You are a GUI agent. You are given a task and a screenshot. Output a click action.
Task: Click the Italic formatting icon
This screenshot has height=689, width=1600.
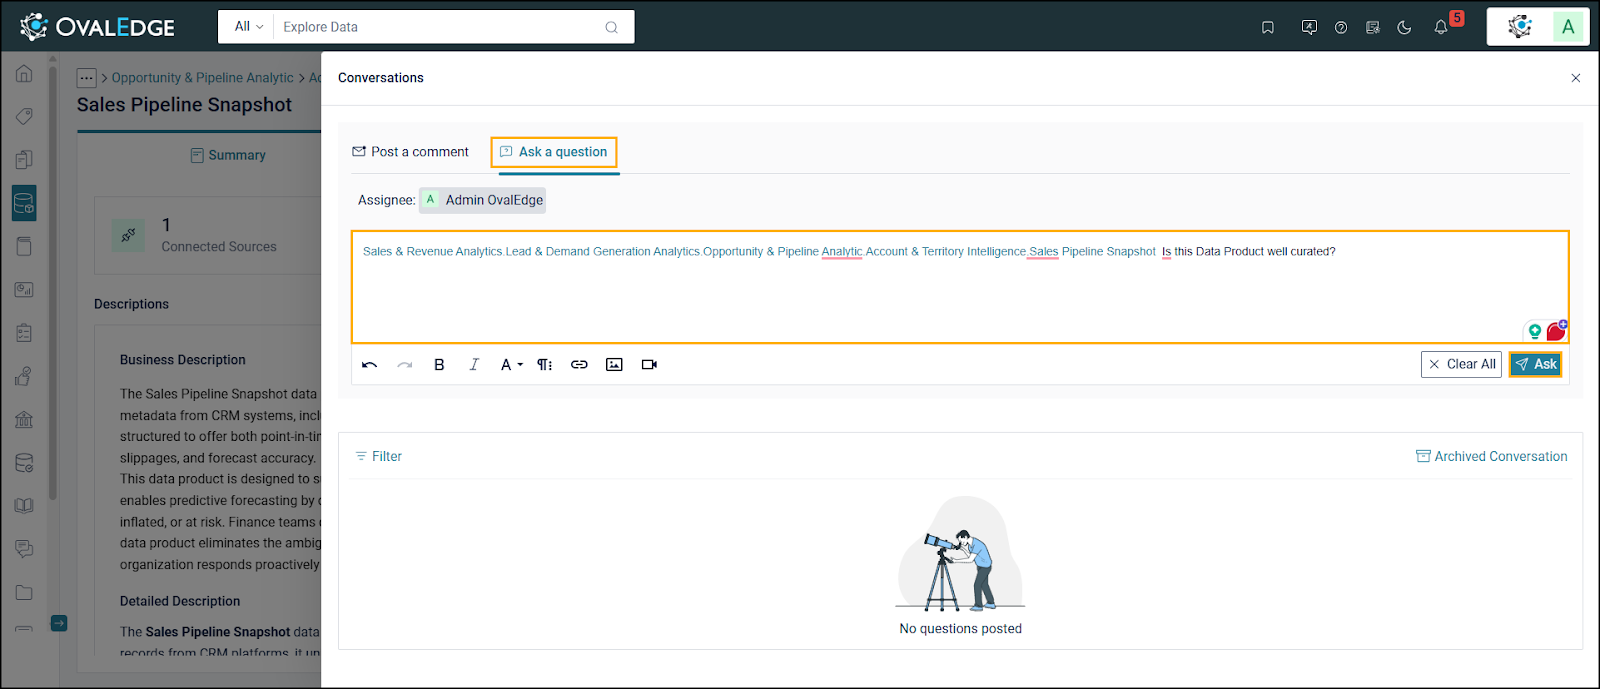(x=474, y=365)
